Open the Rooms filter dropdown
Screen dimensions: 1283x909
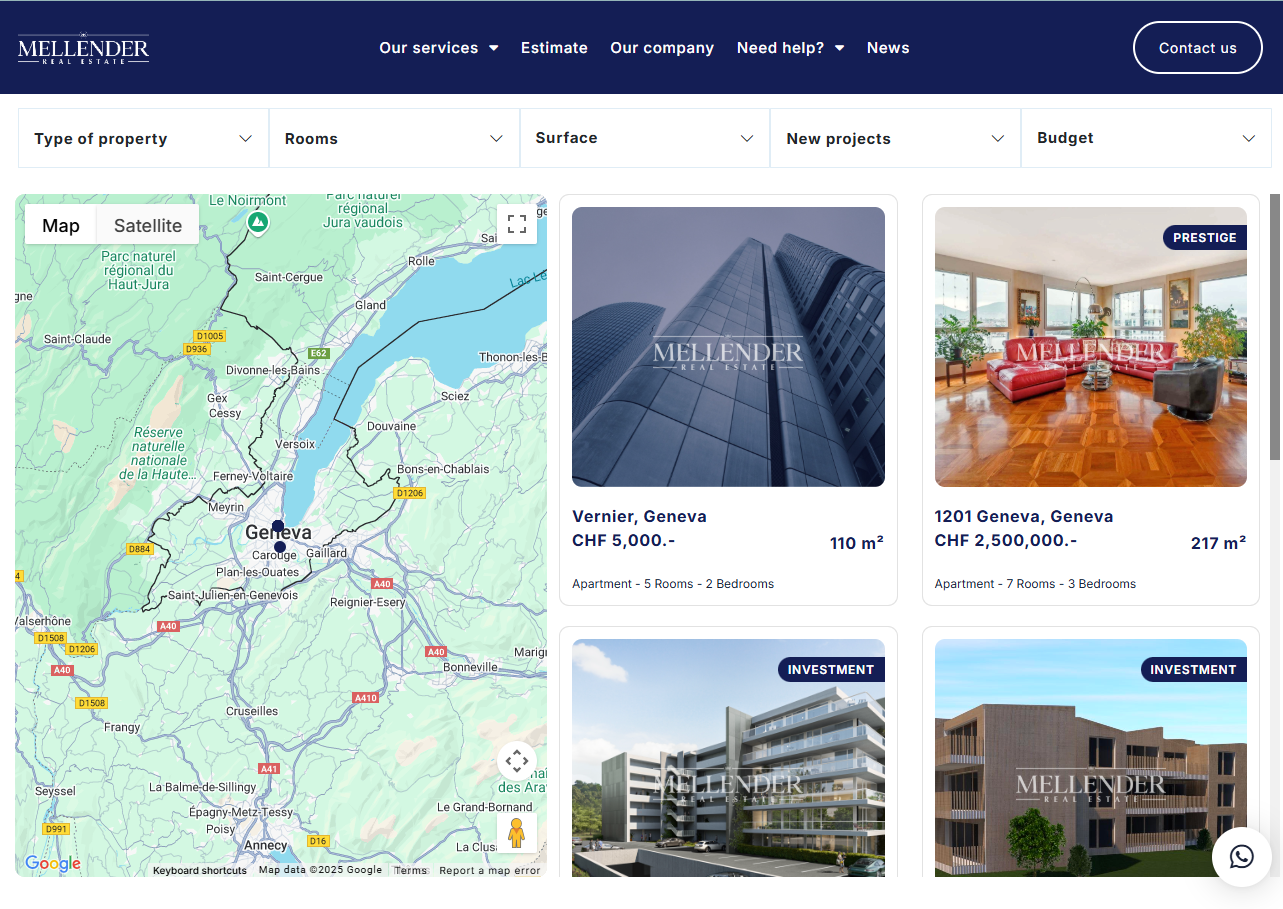394,138
